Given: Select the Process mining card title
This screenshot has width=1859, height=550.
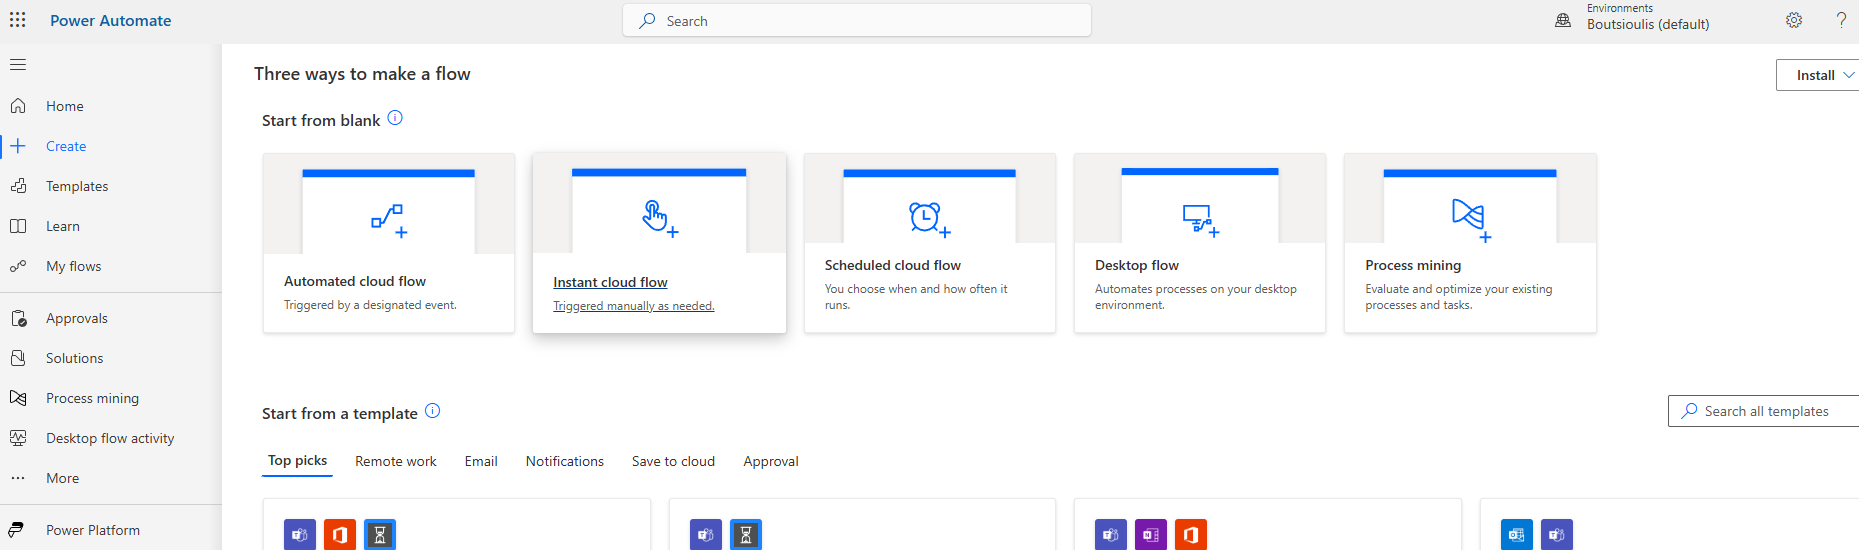Looking at the screenshot, I should (1413, 265).
